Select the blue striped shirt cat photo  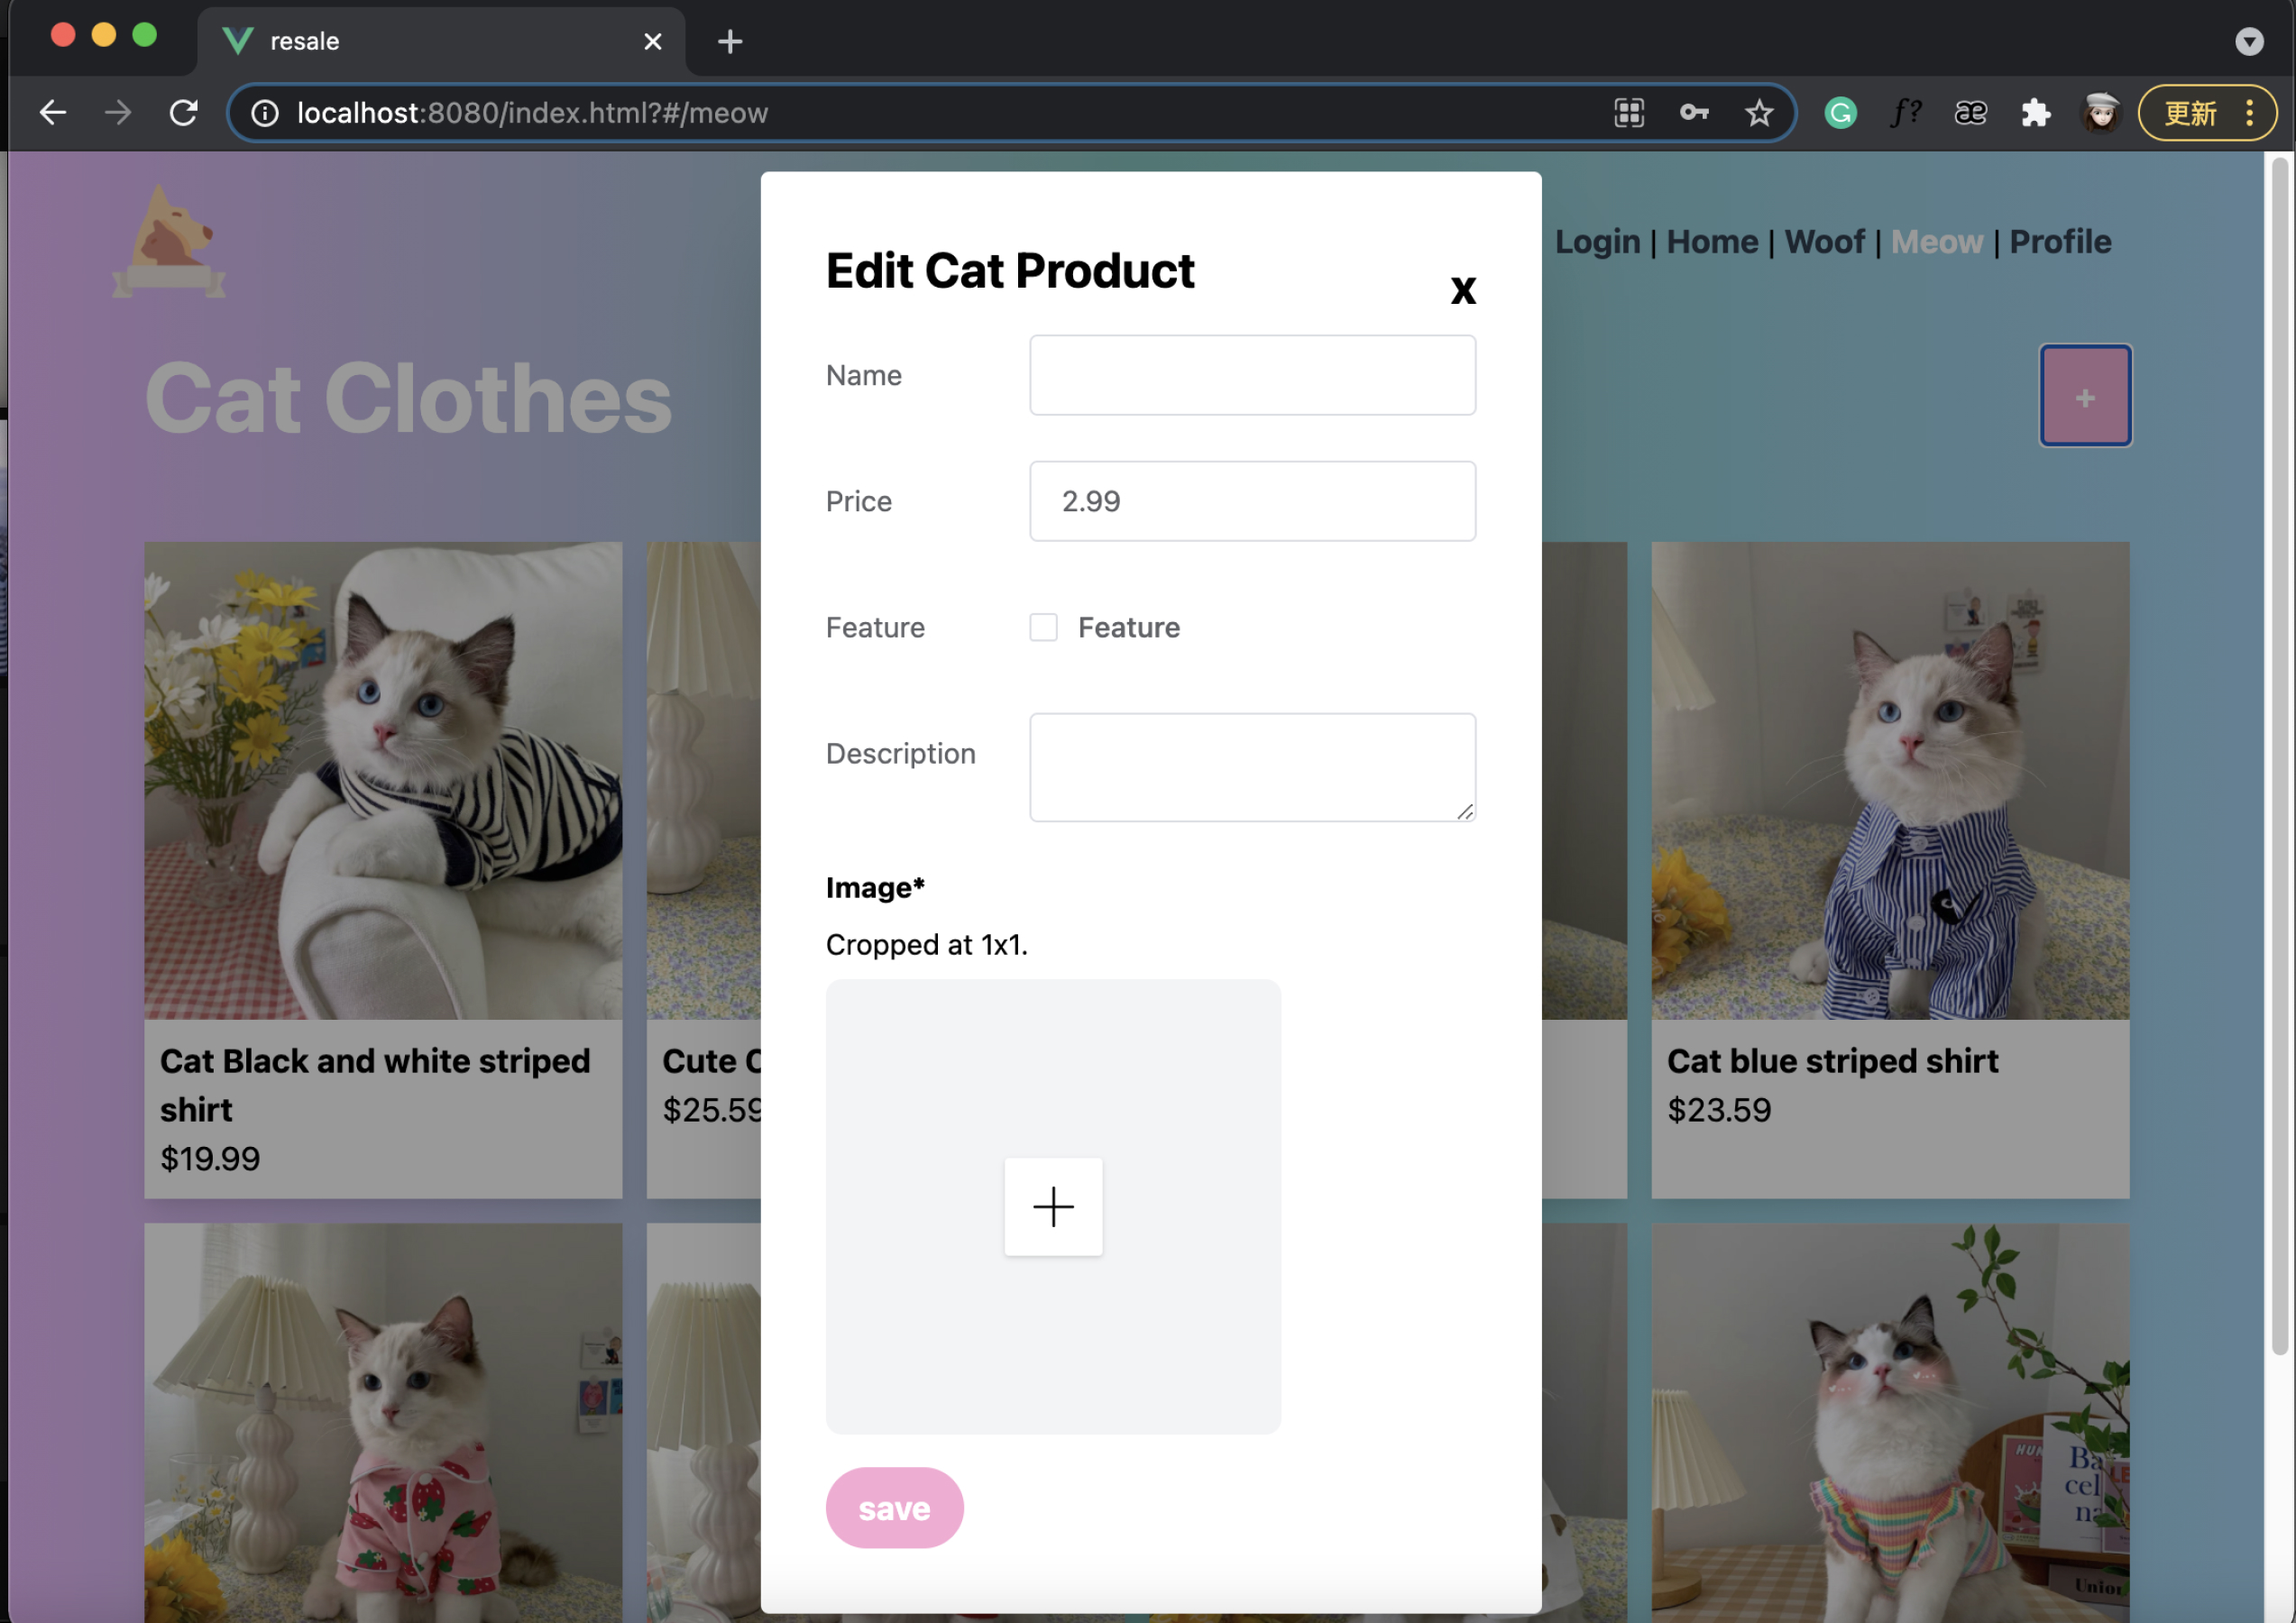click(x=1889, y=780)
